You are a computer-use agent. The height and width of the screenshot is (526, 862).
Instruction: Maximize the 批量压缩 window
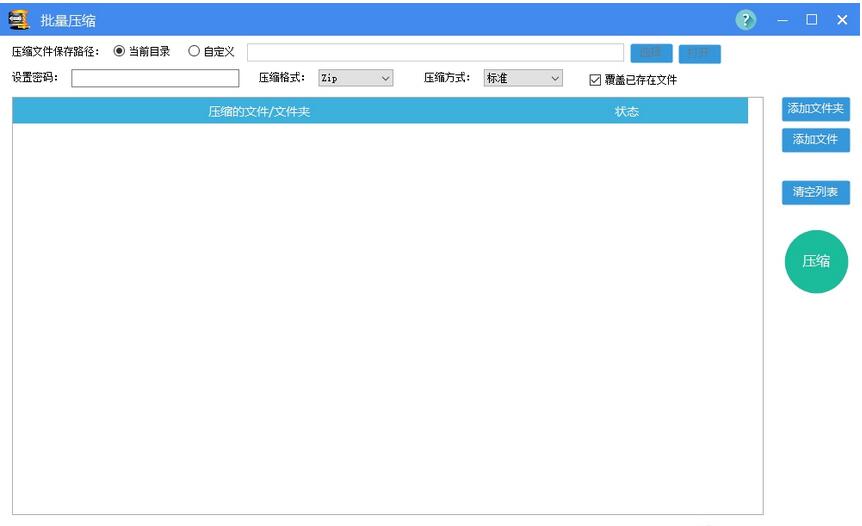(811, 20)
